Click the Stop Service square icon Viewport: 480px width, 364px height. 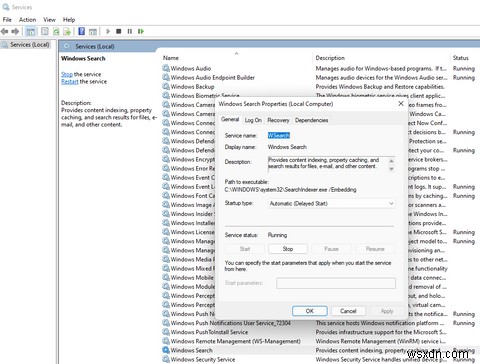118,31
